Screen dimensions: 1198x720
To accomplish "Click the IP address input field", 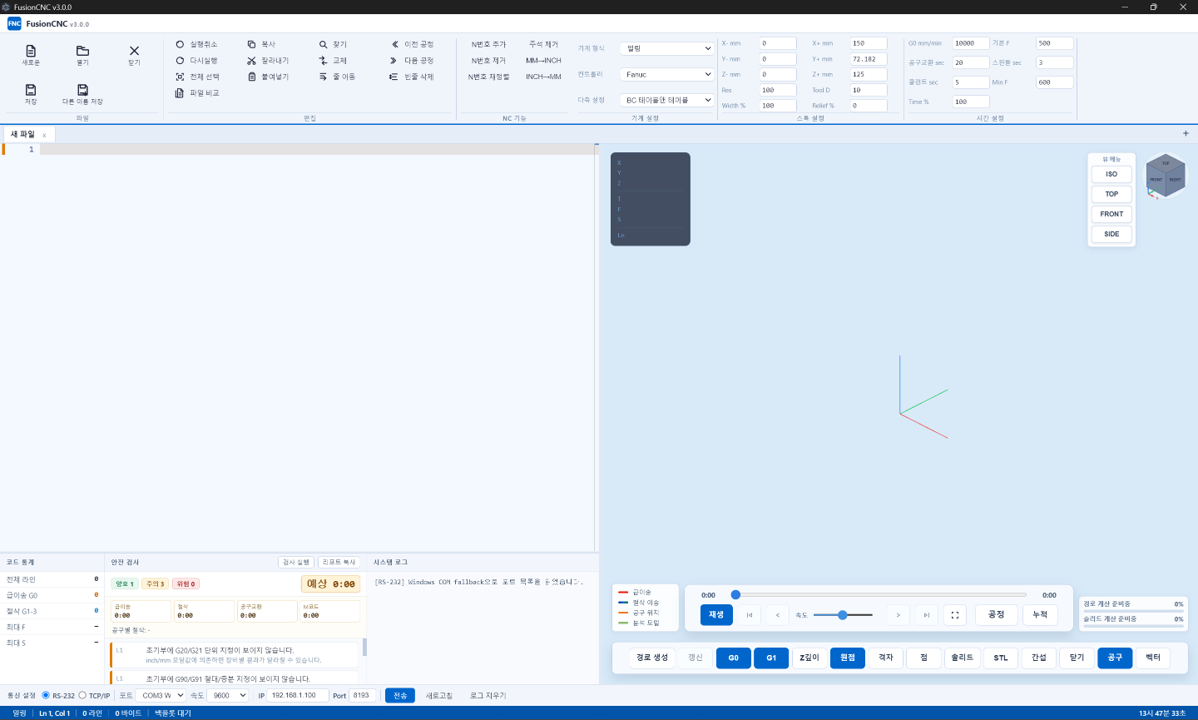I will [297, 696].
